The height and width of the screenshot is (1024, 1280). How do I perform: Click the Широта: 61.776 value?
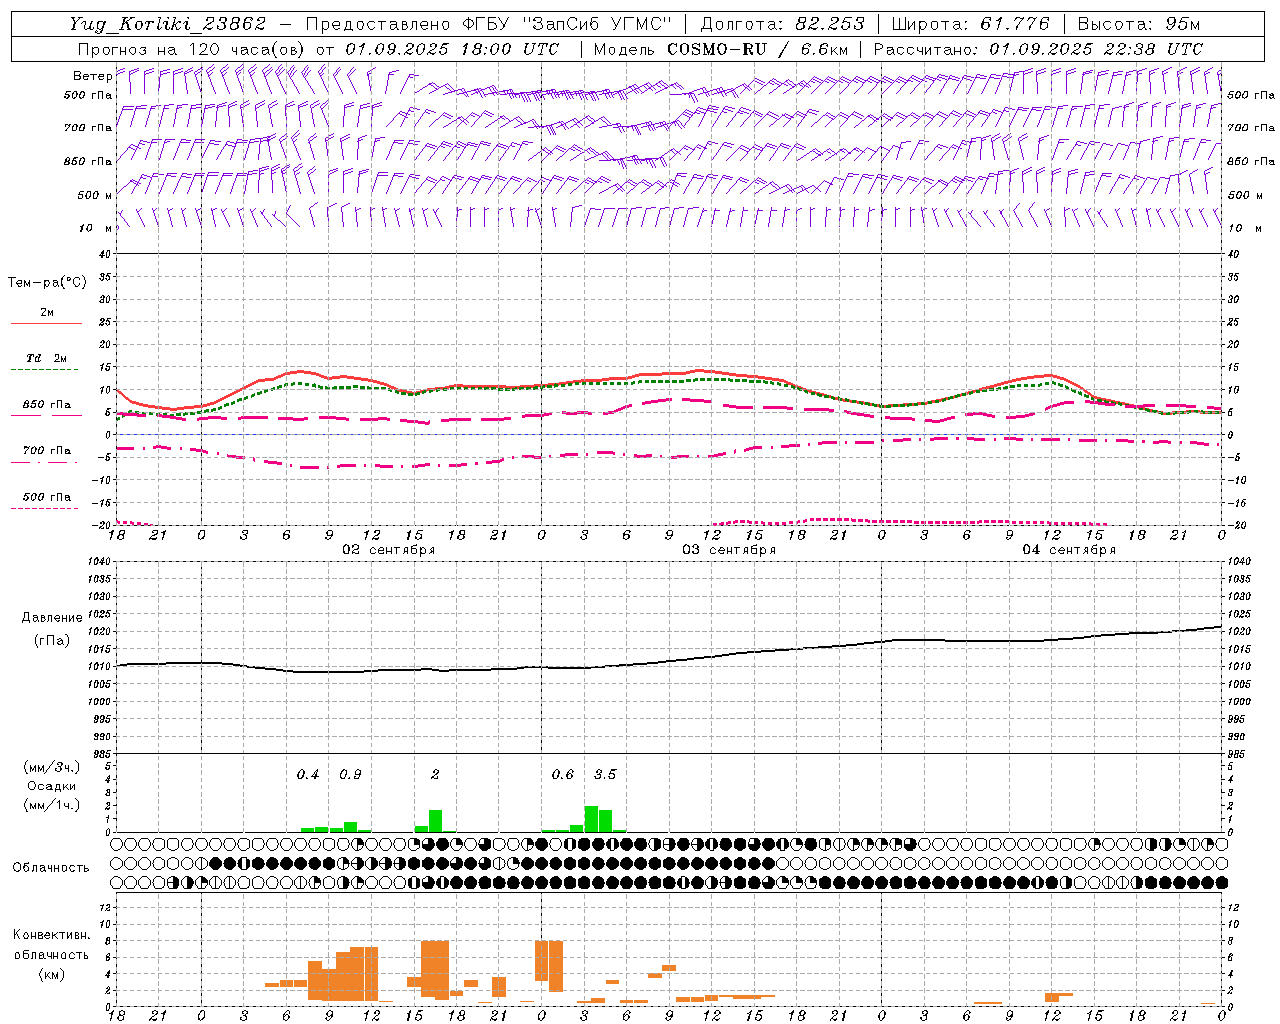pos(970,24)
